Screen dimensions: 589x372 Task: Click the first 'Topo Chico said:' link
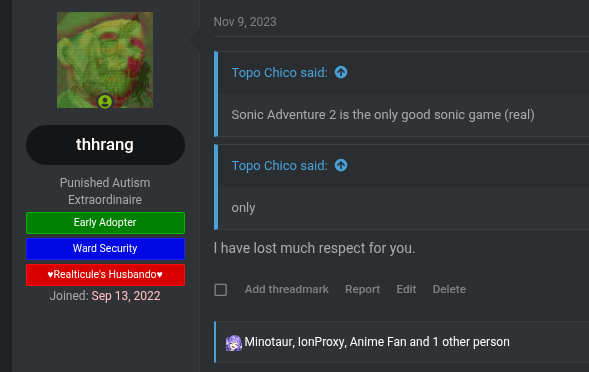[279, 73]
